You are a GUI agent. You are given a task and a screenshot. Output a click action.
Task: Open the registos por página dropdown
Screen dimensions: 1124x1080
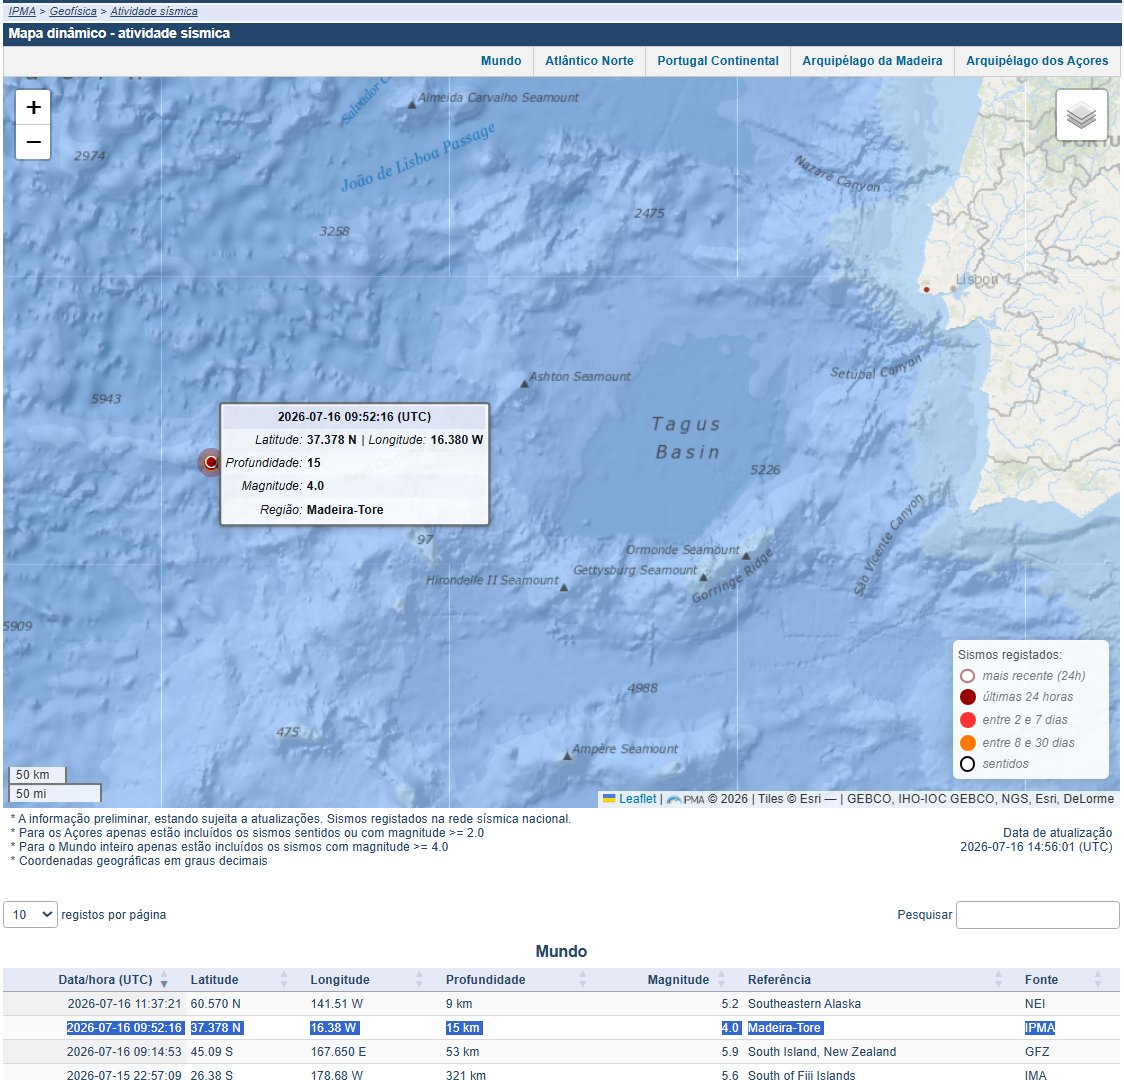tap(30, 914)
